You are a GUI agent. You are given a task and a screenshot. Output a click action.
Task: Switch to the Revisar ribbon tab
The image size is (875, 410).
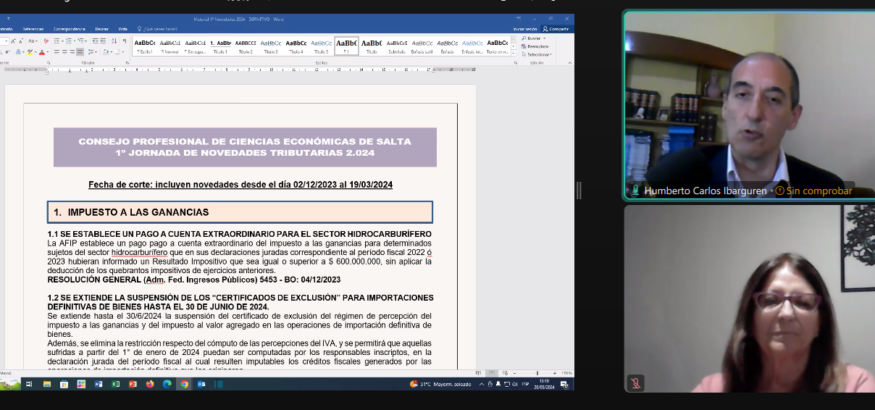tap(102, 29)
